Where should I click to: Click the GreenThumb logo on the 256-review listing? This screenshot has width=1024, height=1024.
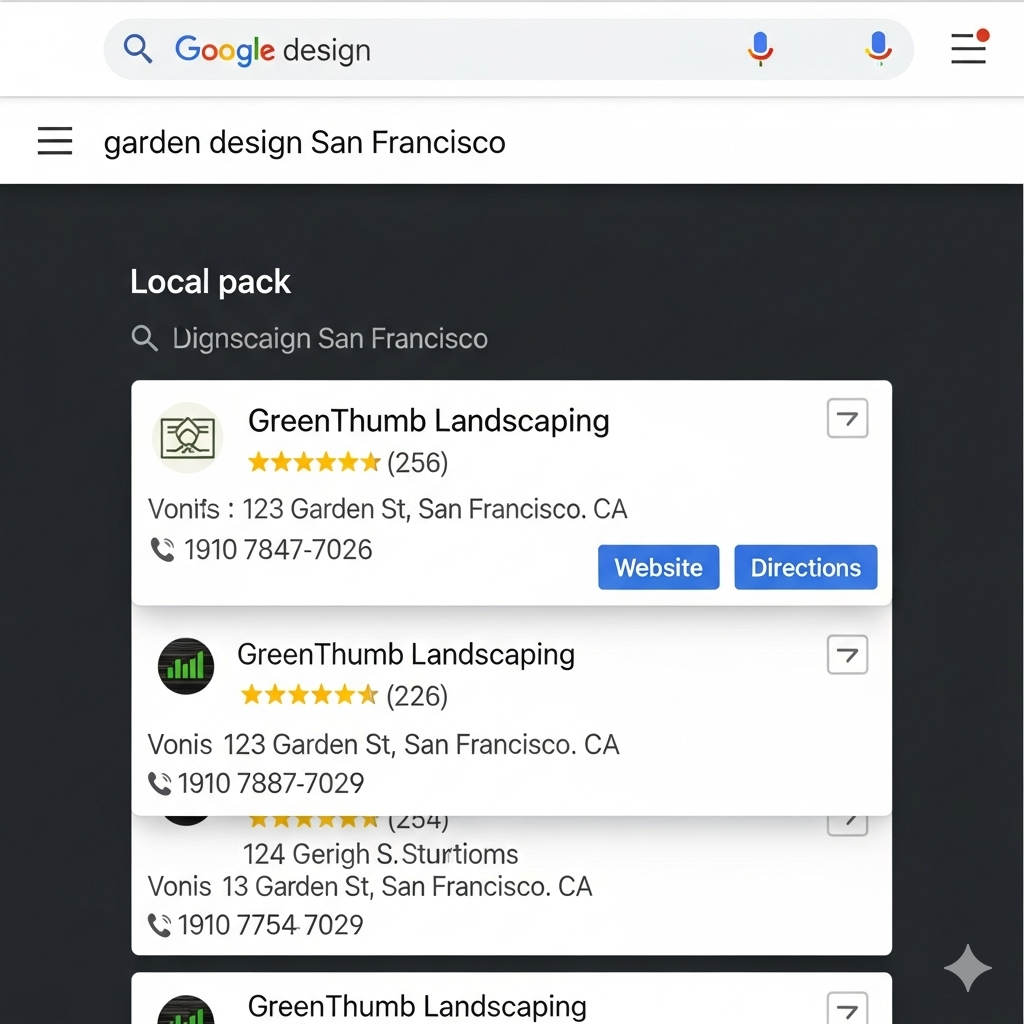187,437
